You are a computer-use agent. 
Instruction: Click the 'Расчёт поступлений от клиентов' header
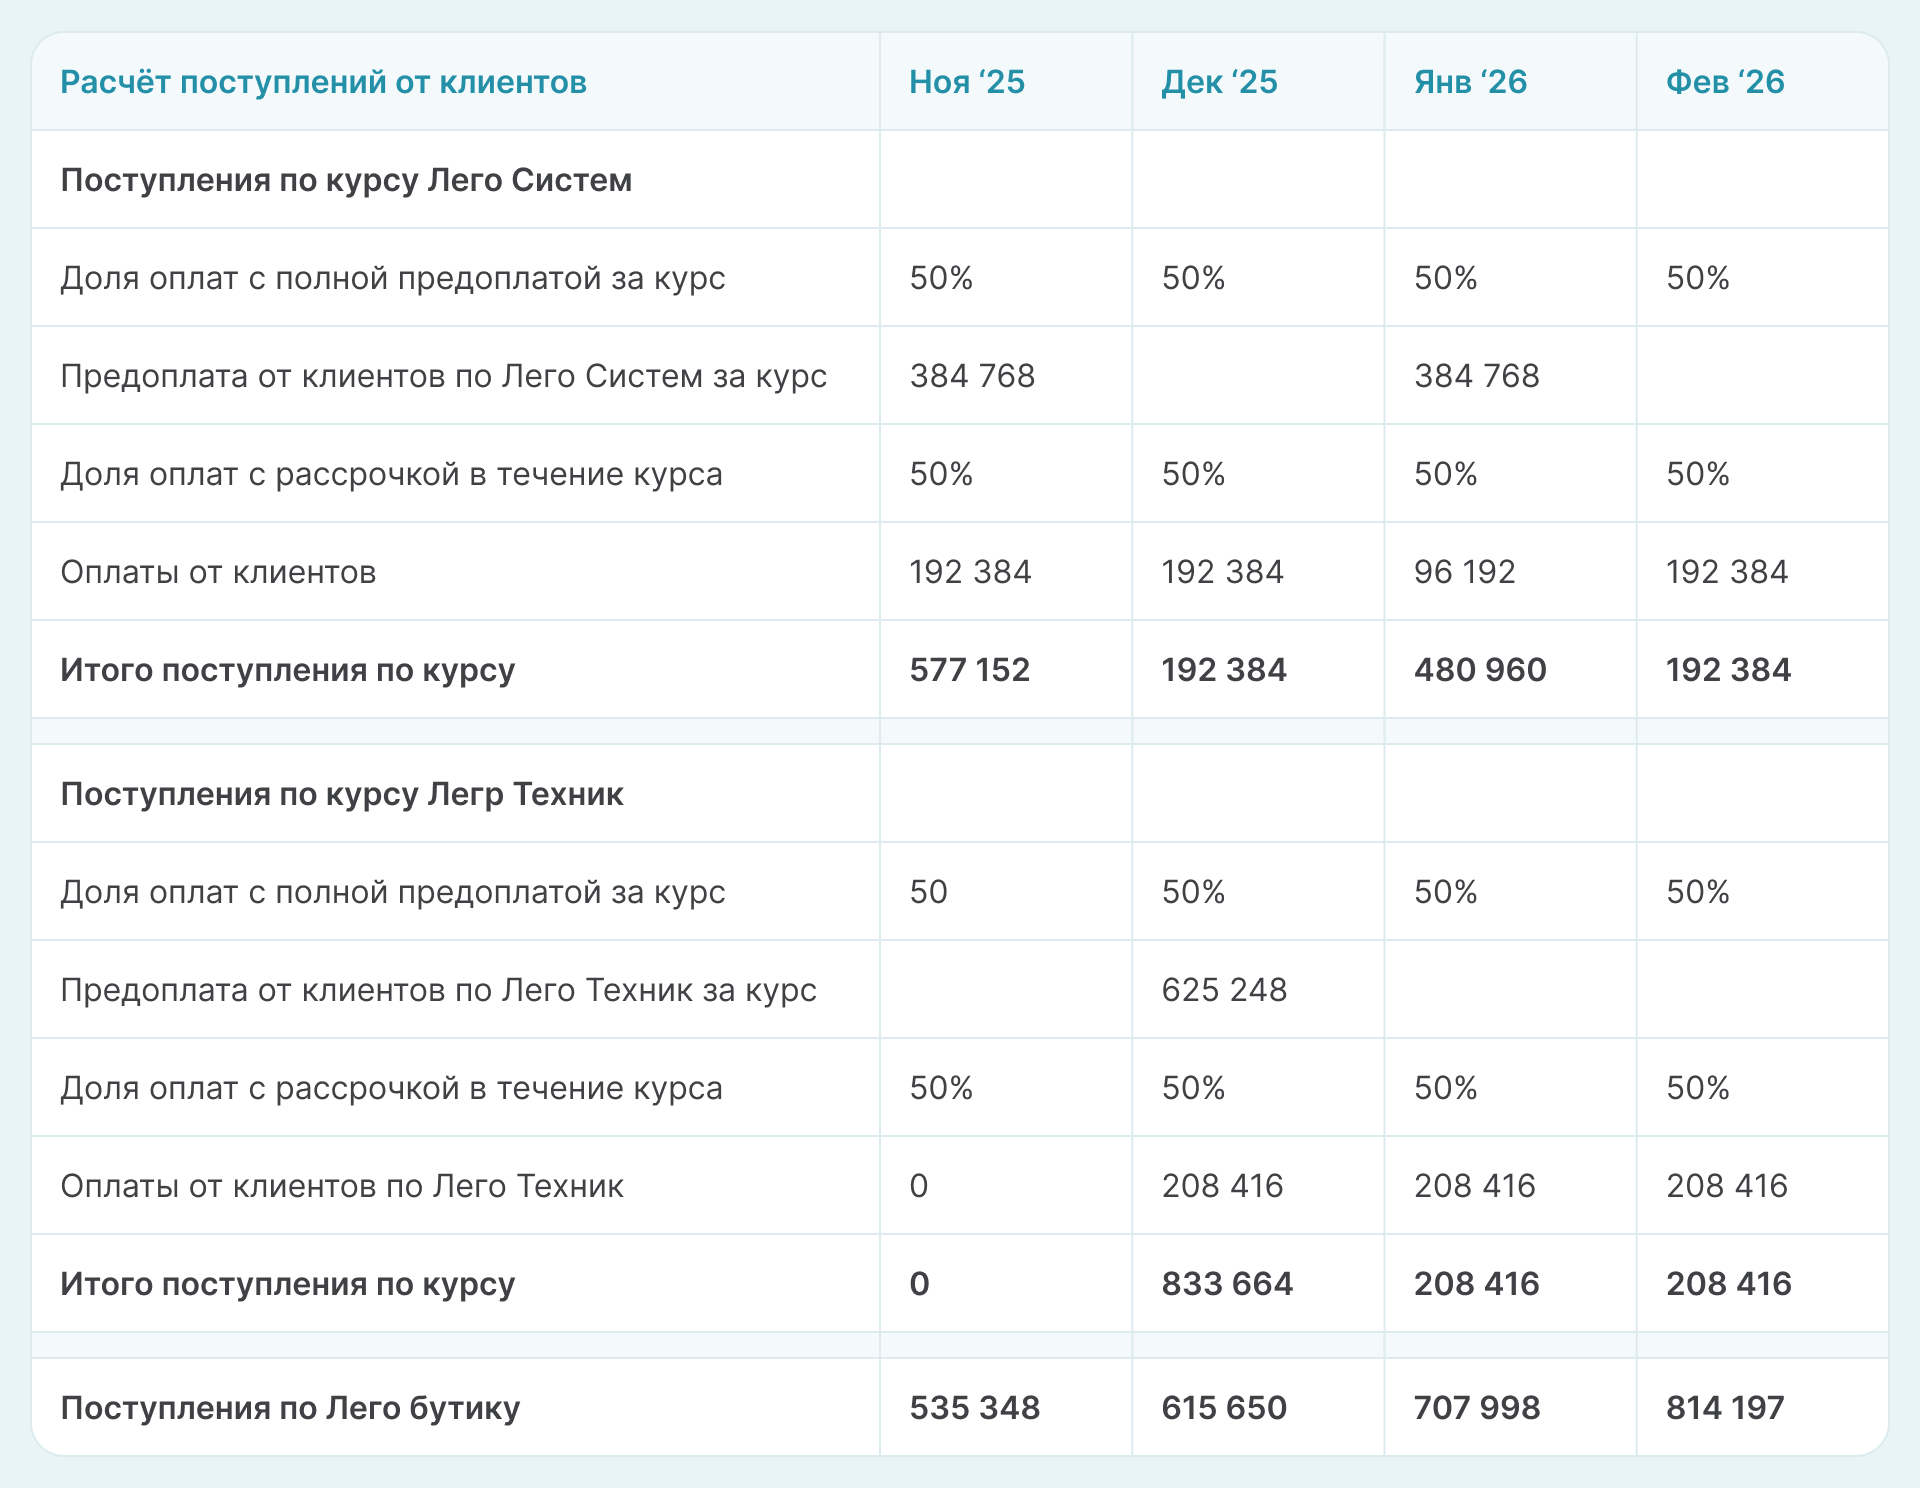point(323,82)
